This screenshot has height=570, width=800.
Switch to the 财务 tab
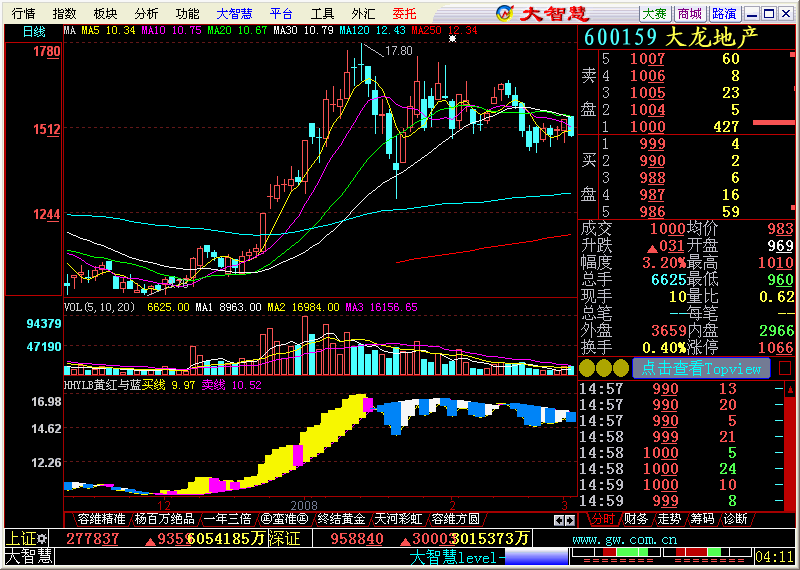pyautogui.click(x=636, y=519)
